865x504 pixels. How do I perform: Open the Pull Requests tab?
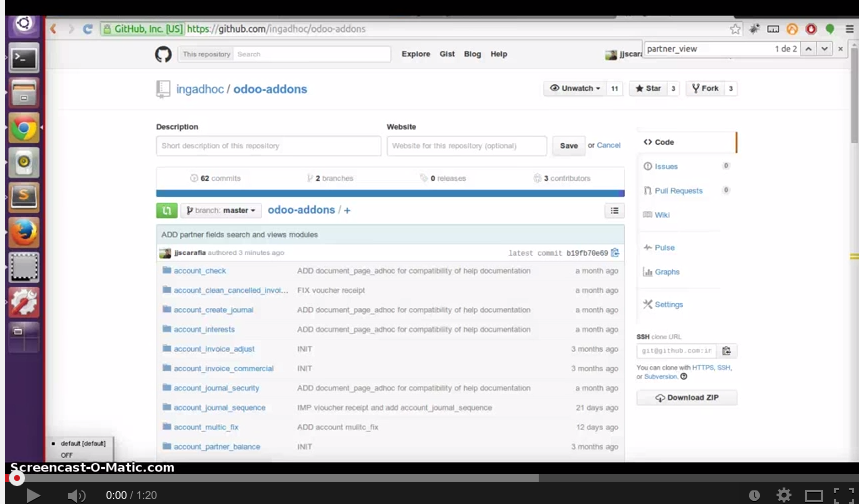tap(679, 191)
